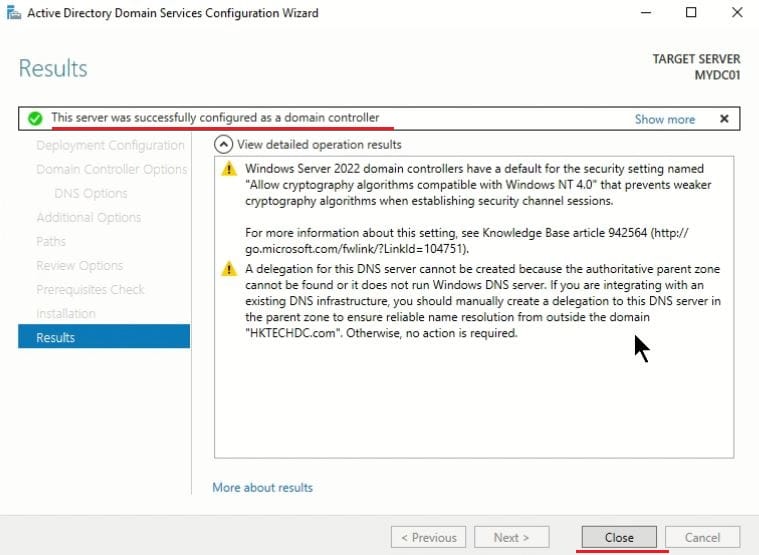The width and height of the screenshot is (759, 555).
Task: Select Results step in sidebar
Action: [x=104, y=337]
